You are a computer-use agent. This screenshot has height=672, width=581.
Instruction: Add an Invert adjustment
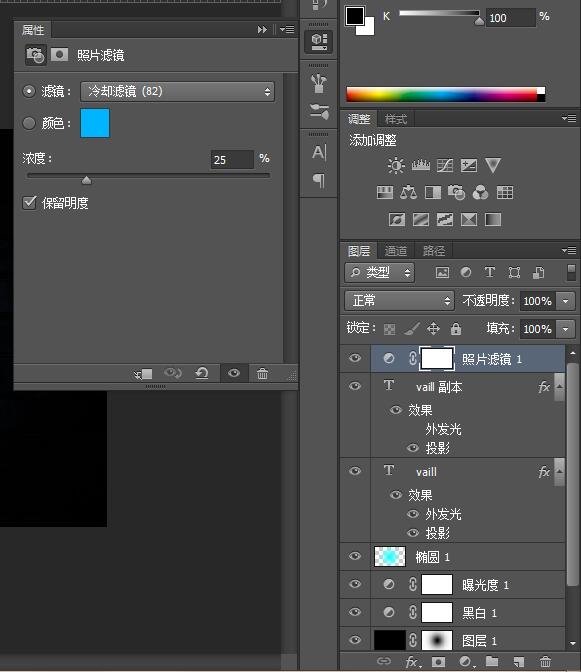point(396,220)
